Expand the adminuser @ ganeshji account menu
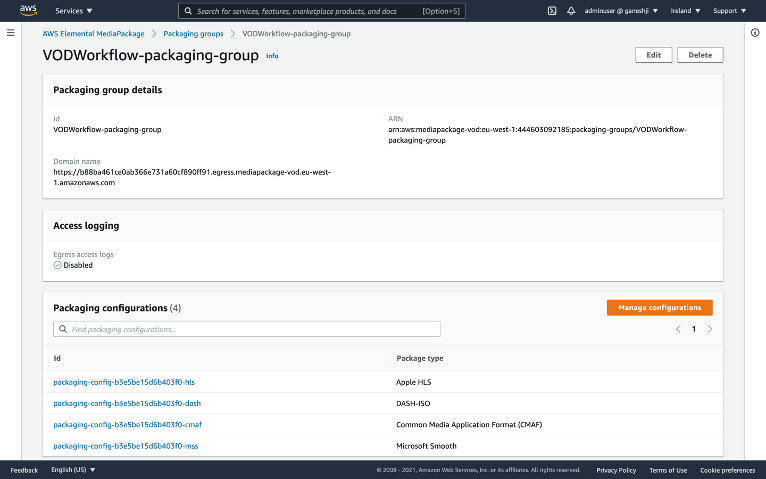 (621, 11)
